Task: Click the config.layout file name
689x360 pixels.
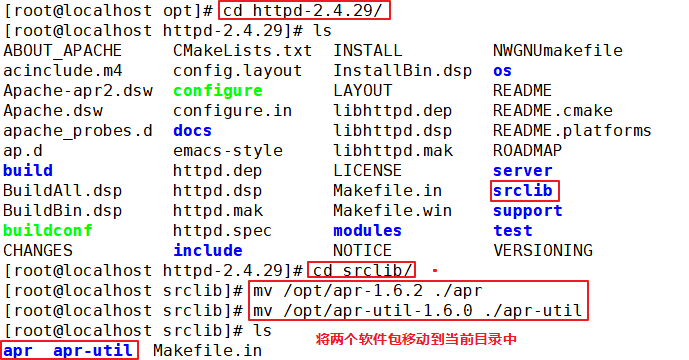Action: click(238, 71)
